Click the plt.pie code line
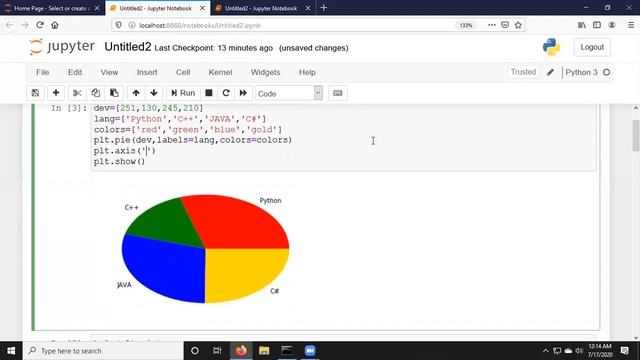 pos(193,140)
